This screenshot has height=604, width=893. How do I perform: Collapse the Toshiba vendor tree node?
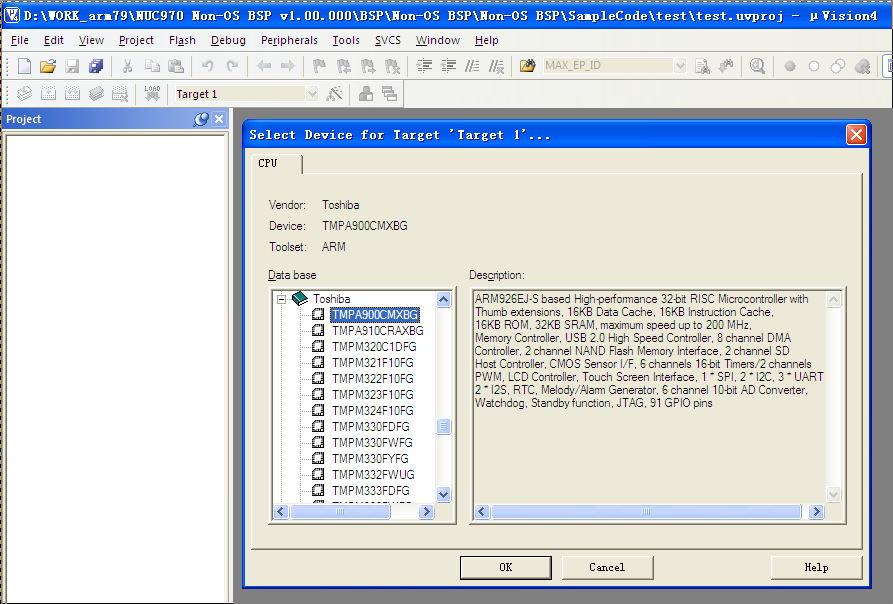[x=283, y=299]
